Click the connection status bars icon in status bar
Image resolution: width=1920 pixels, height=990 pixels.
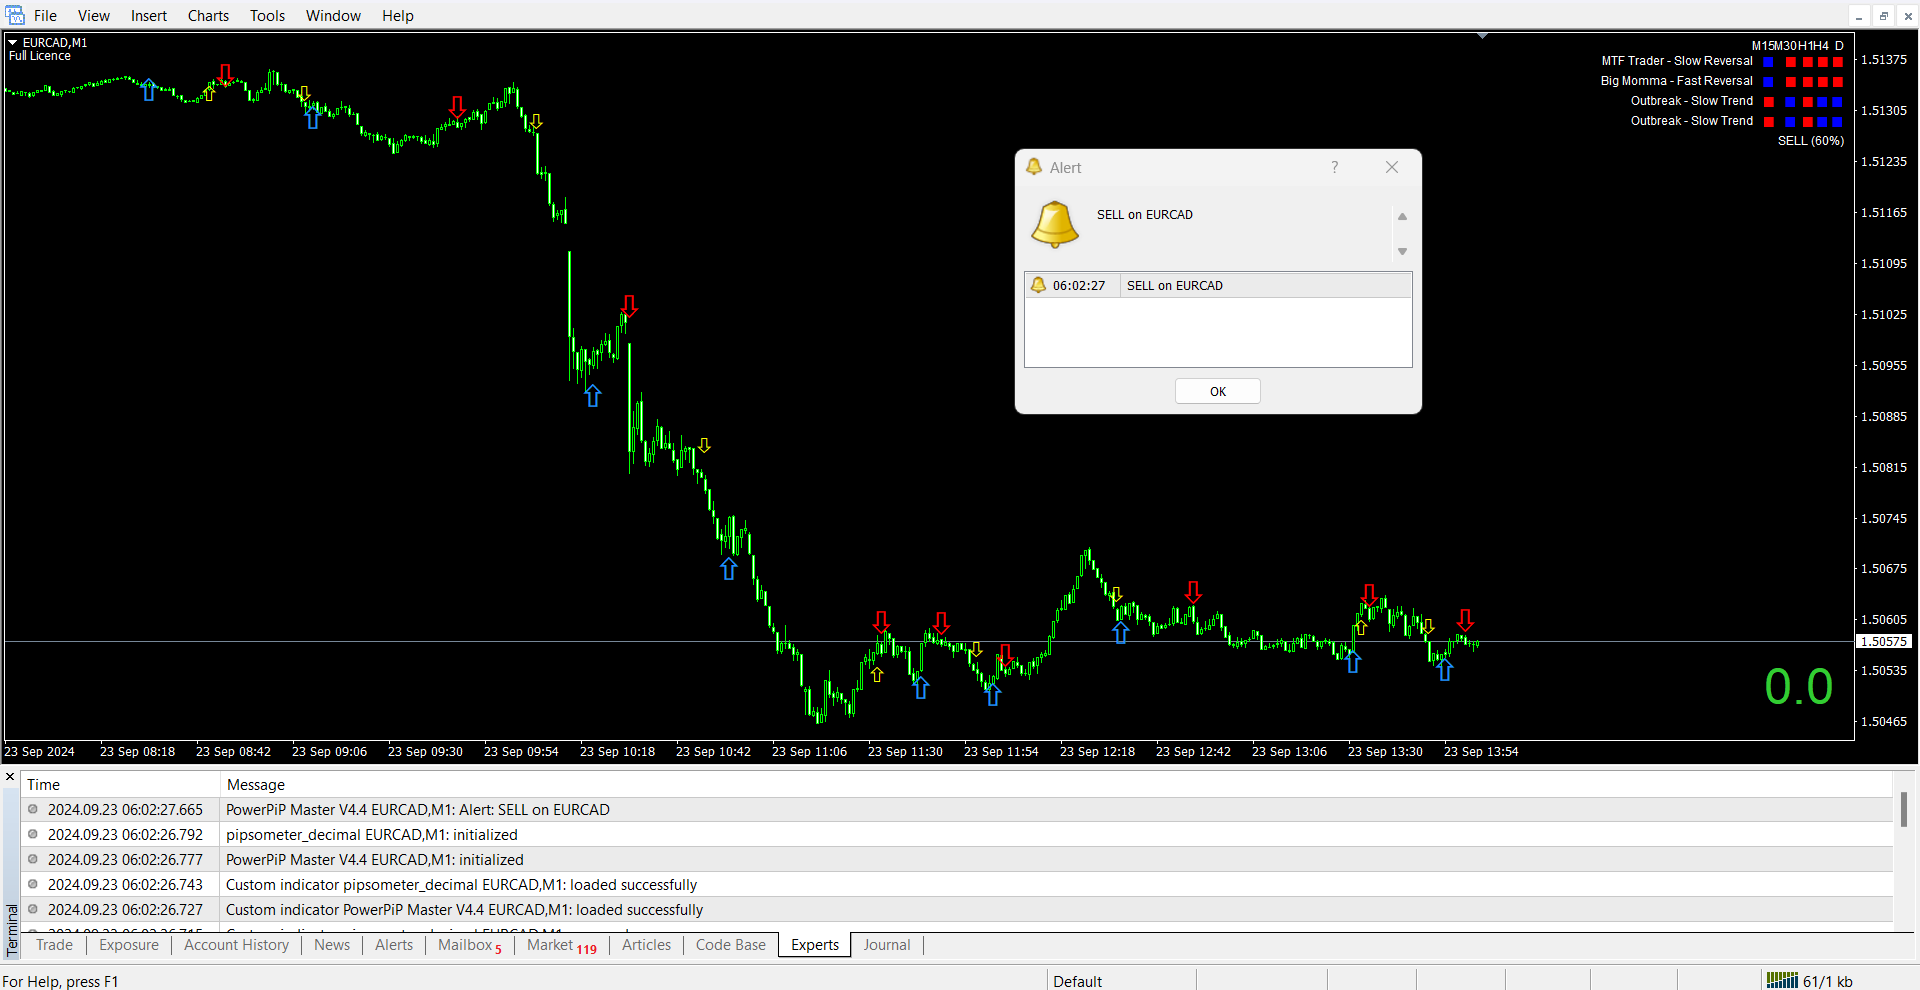pos(1782,981)
